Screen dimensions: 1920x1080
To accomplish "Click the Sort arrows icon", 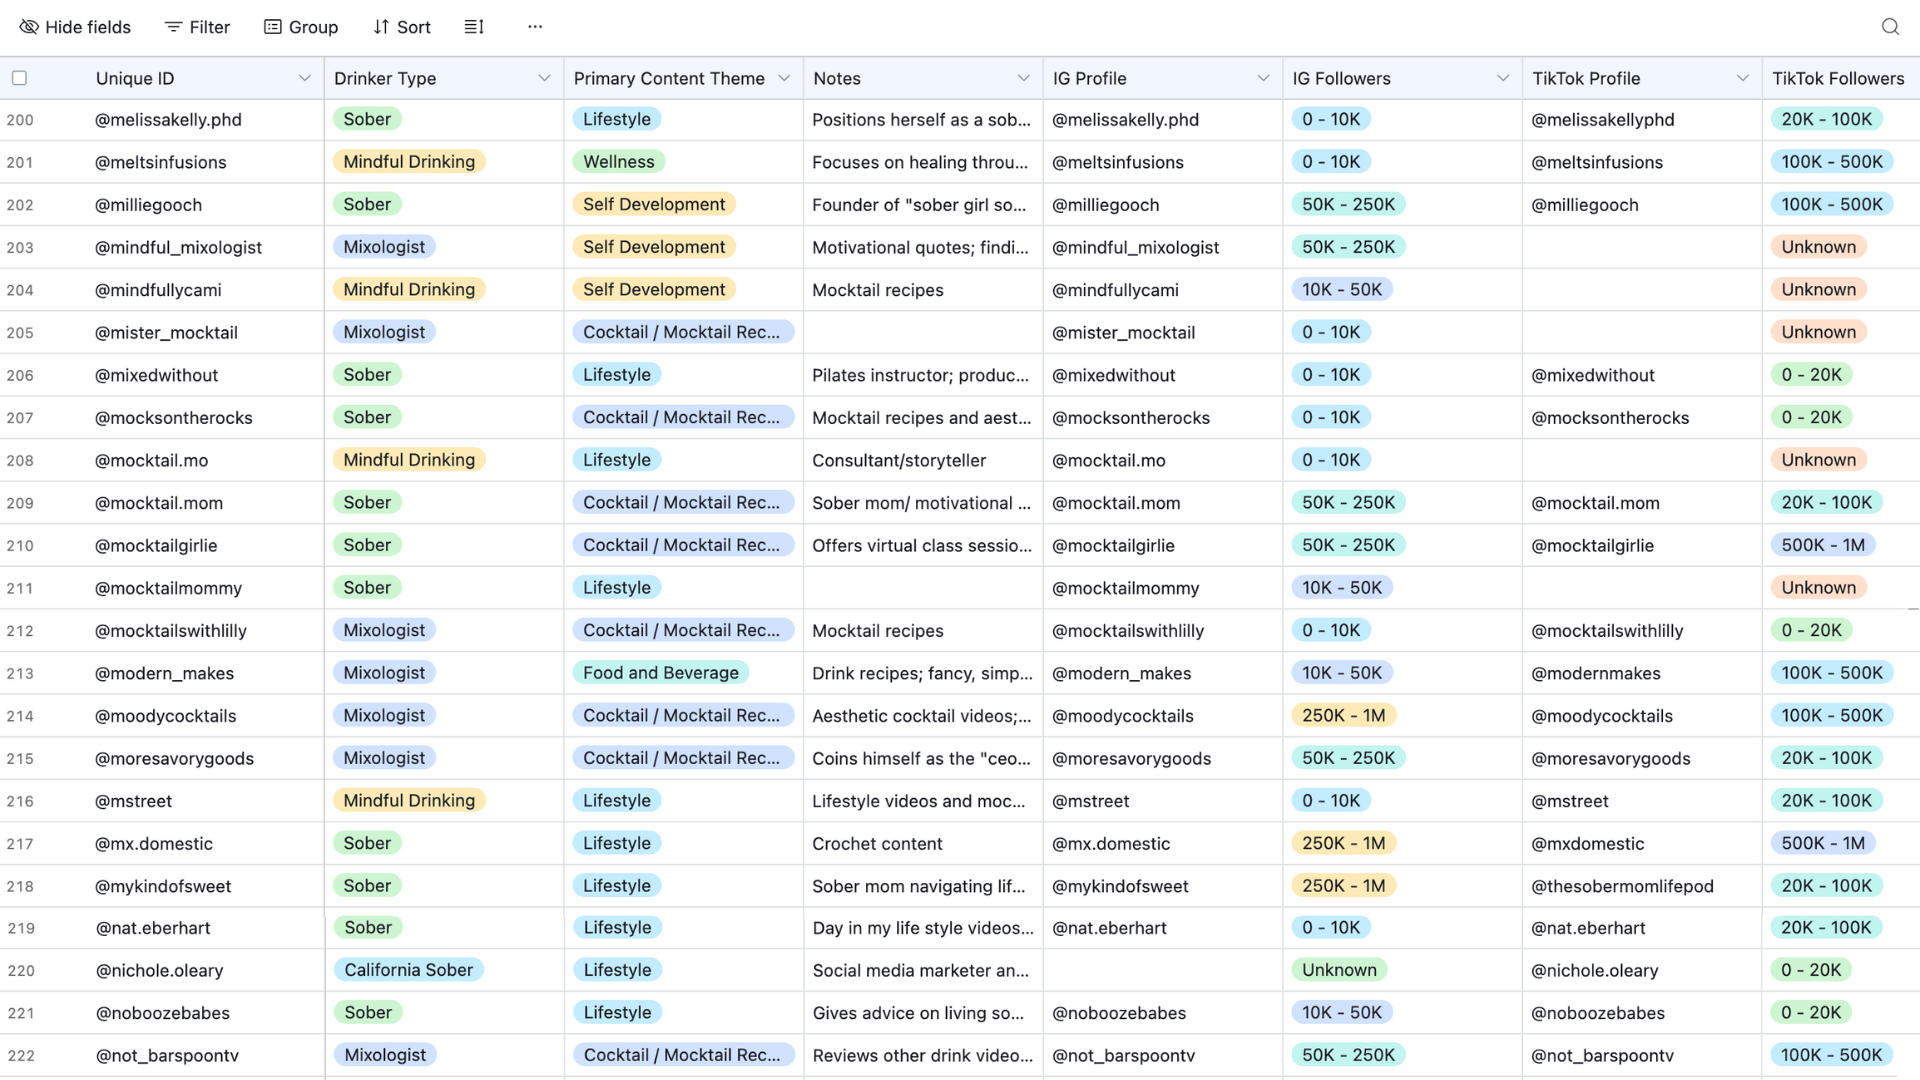I will click(x=381, y=27).
